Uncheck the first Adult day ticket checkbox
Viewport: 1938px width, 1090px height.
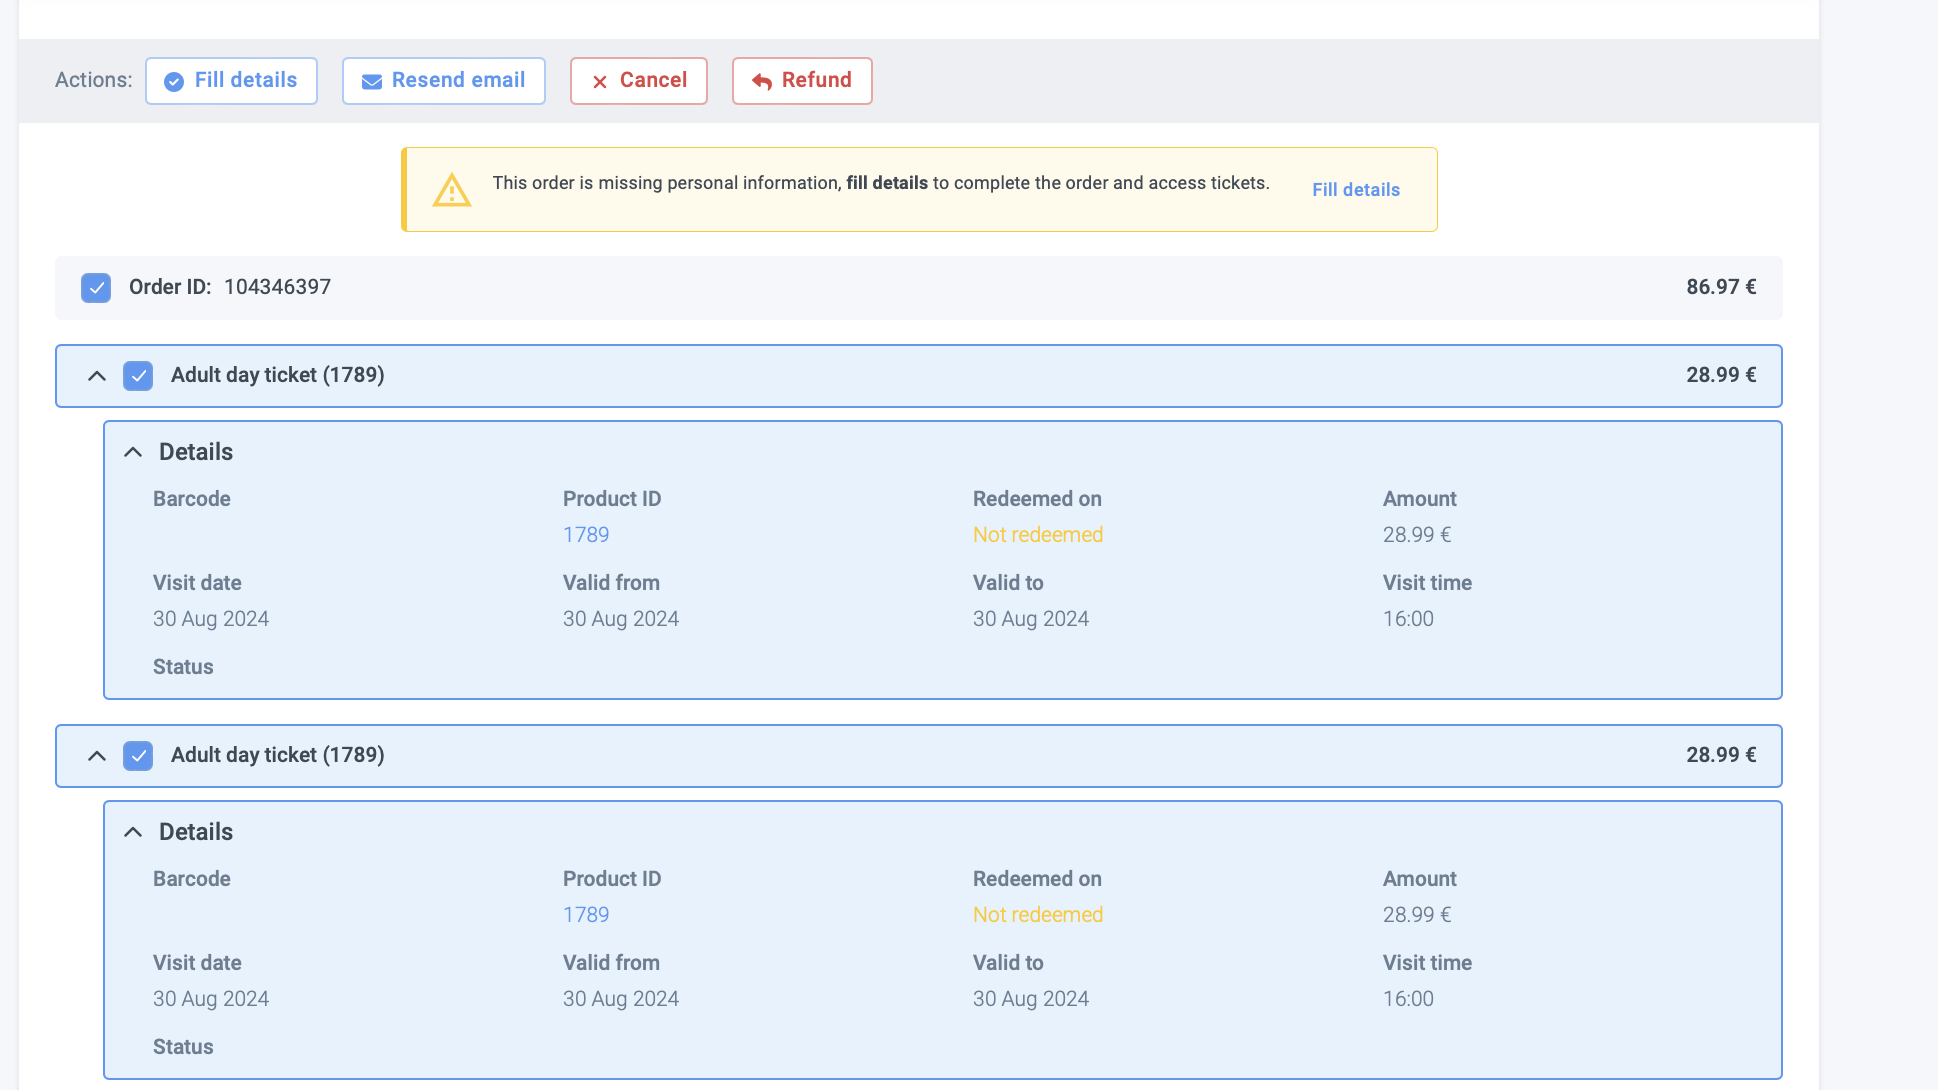(x=138, y=376)
